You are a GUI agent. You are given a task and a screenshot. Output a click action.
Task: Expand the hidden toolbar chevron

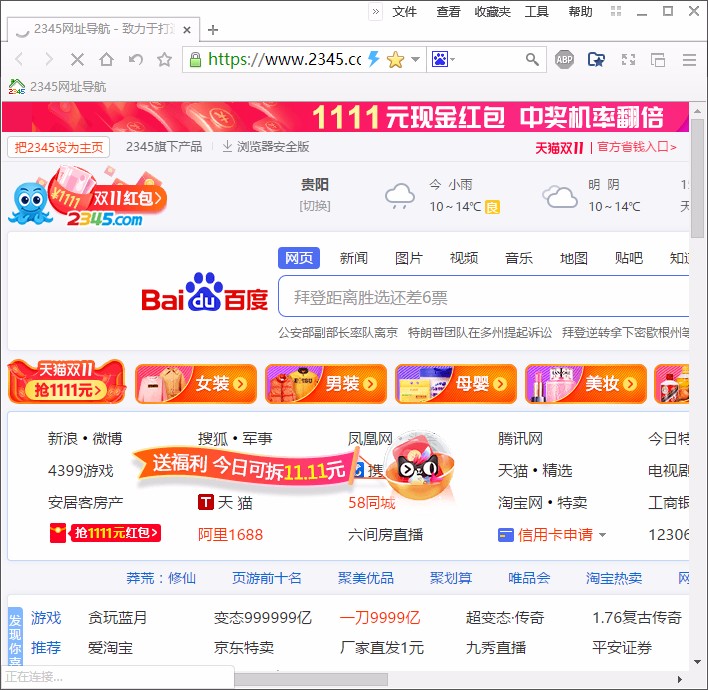tap(376, 11)
